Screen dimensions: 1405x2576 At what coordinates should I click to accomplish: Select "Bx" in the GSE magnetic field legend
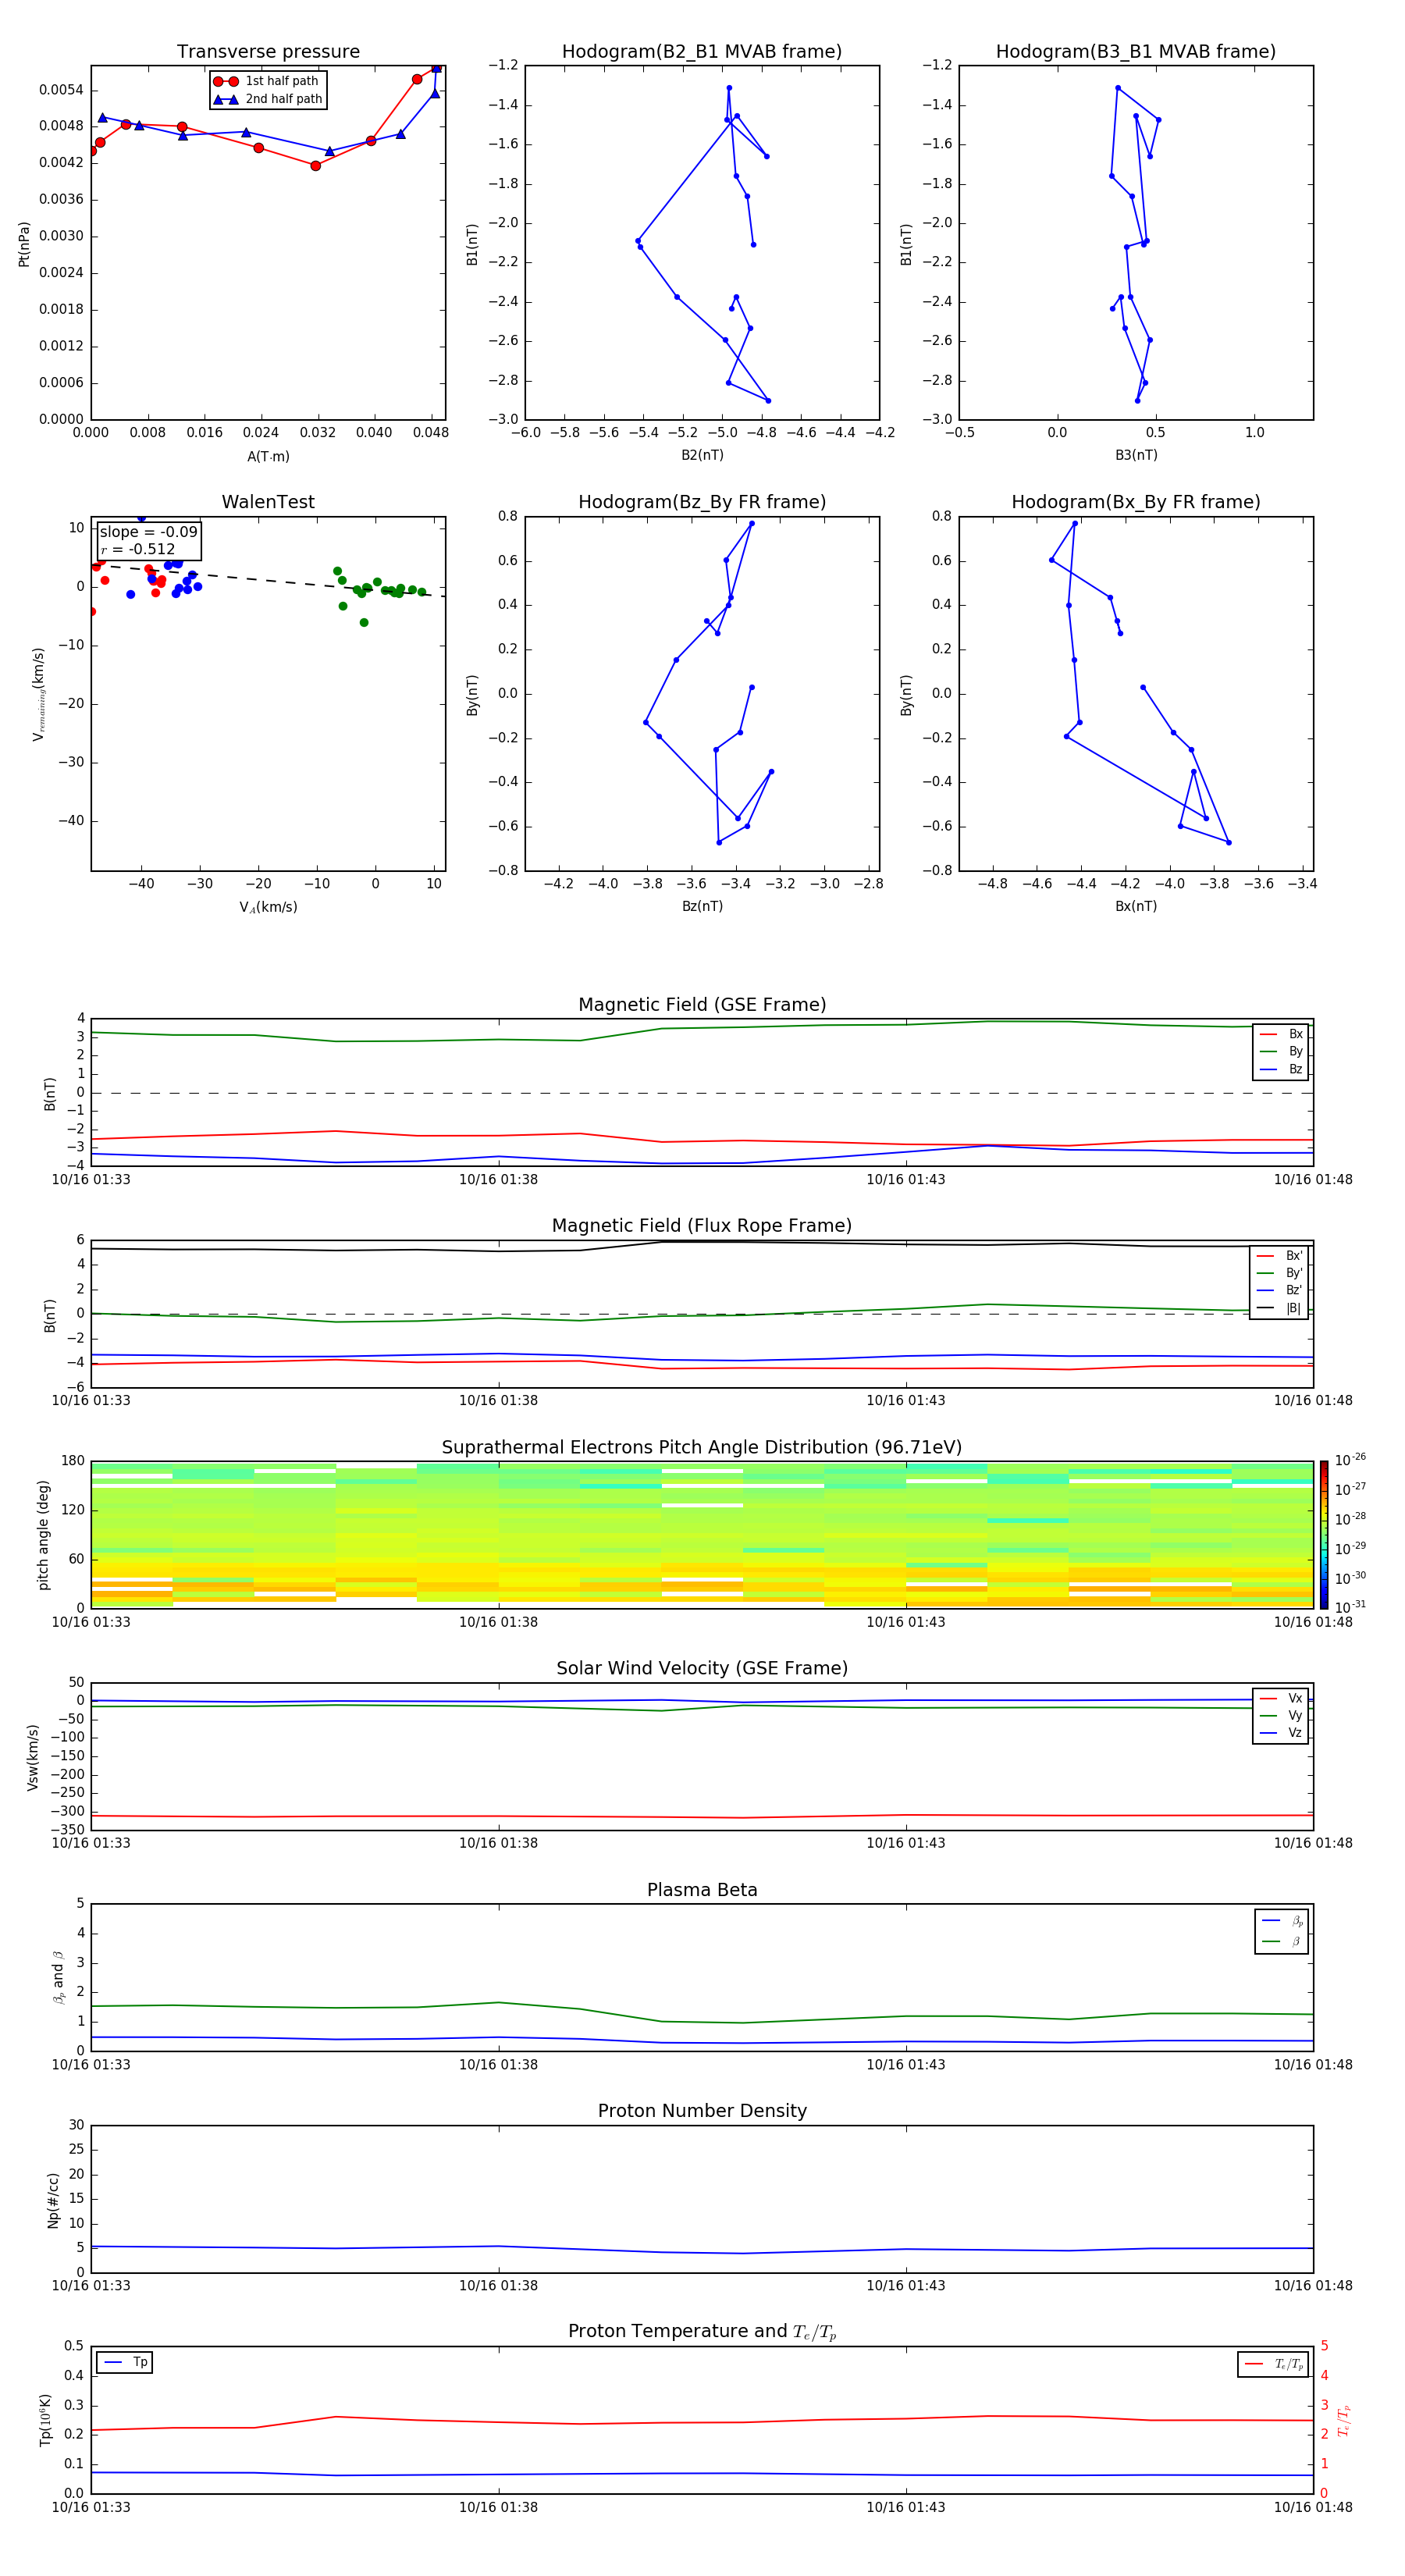pyautogui.click(x=1281, y=1034)
